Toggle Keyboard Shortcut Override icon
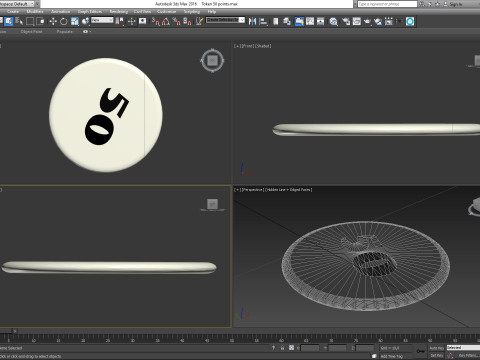Screen dimensions: 480x360 [143, 22]
